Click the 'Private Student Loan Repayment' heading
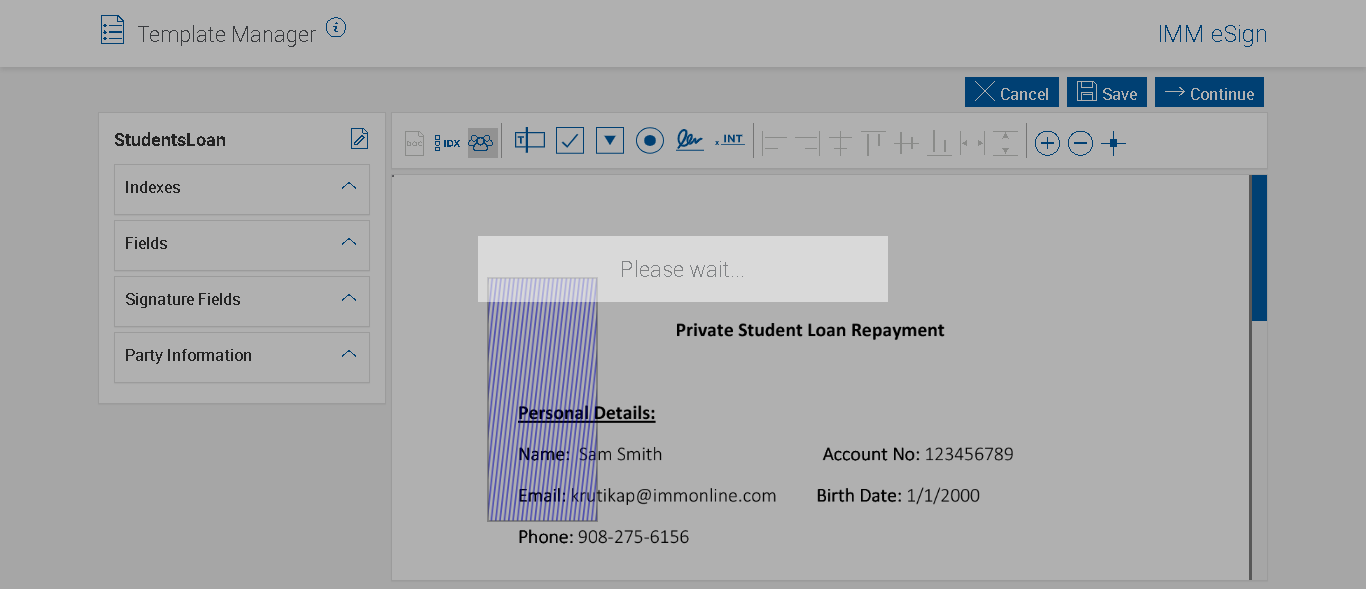The image size is (1366, 589). coord(810,330)
